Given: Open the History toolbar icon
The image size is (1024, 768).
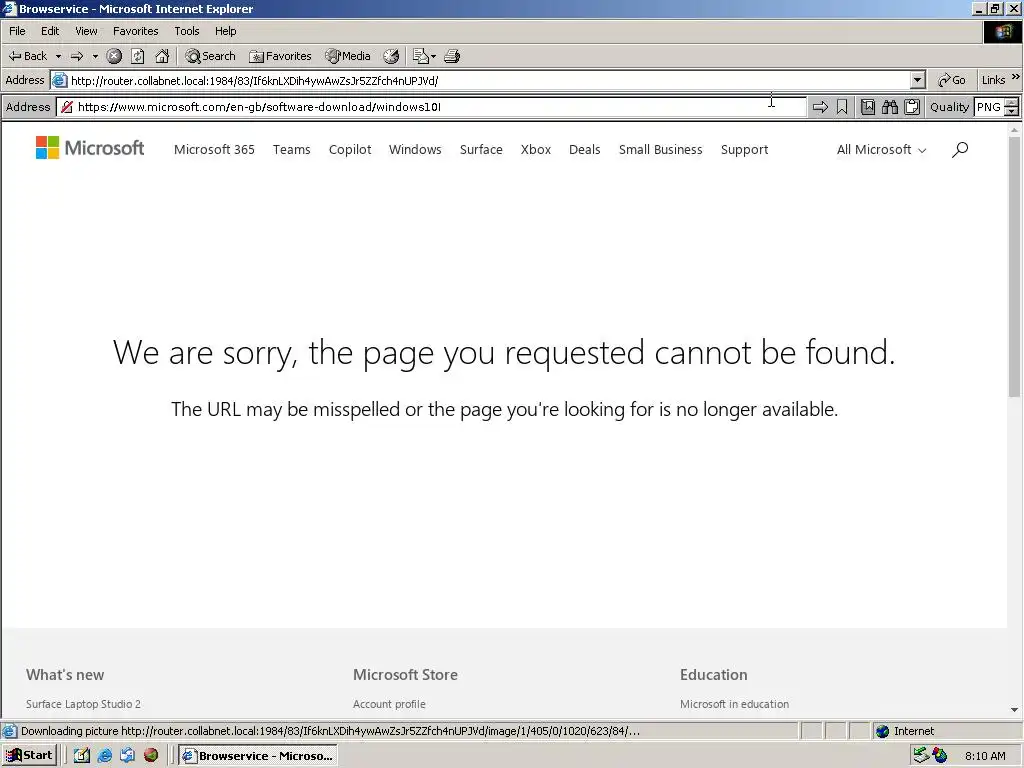Looking at the screenshot, I should click(x=391, y=56).
